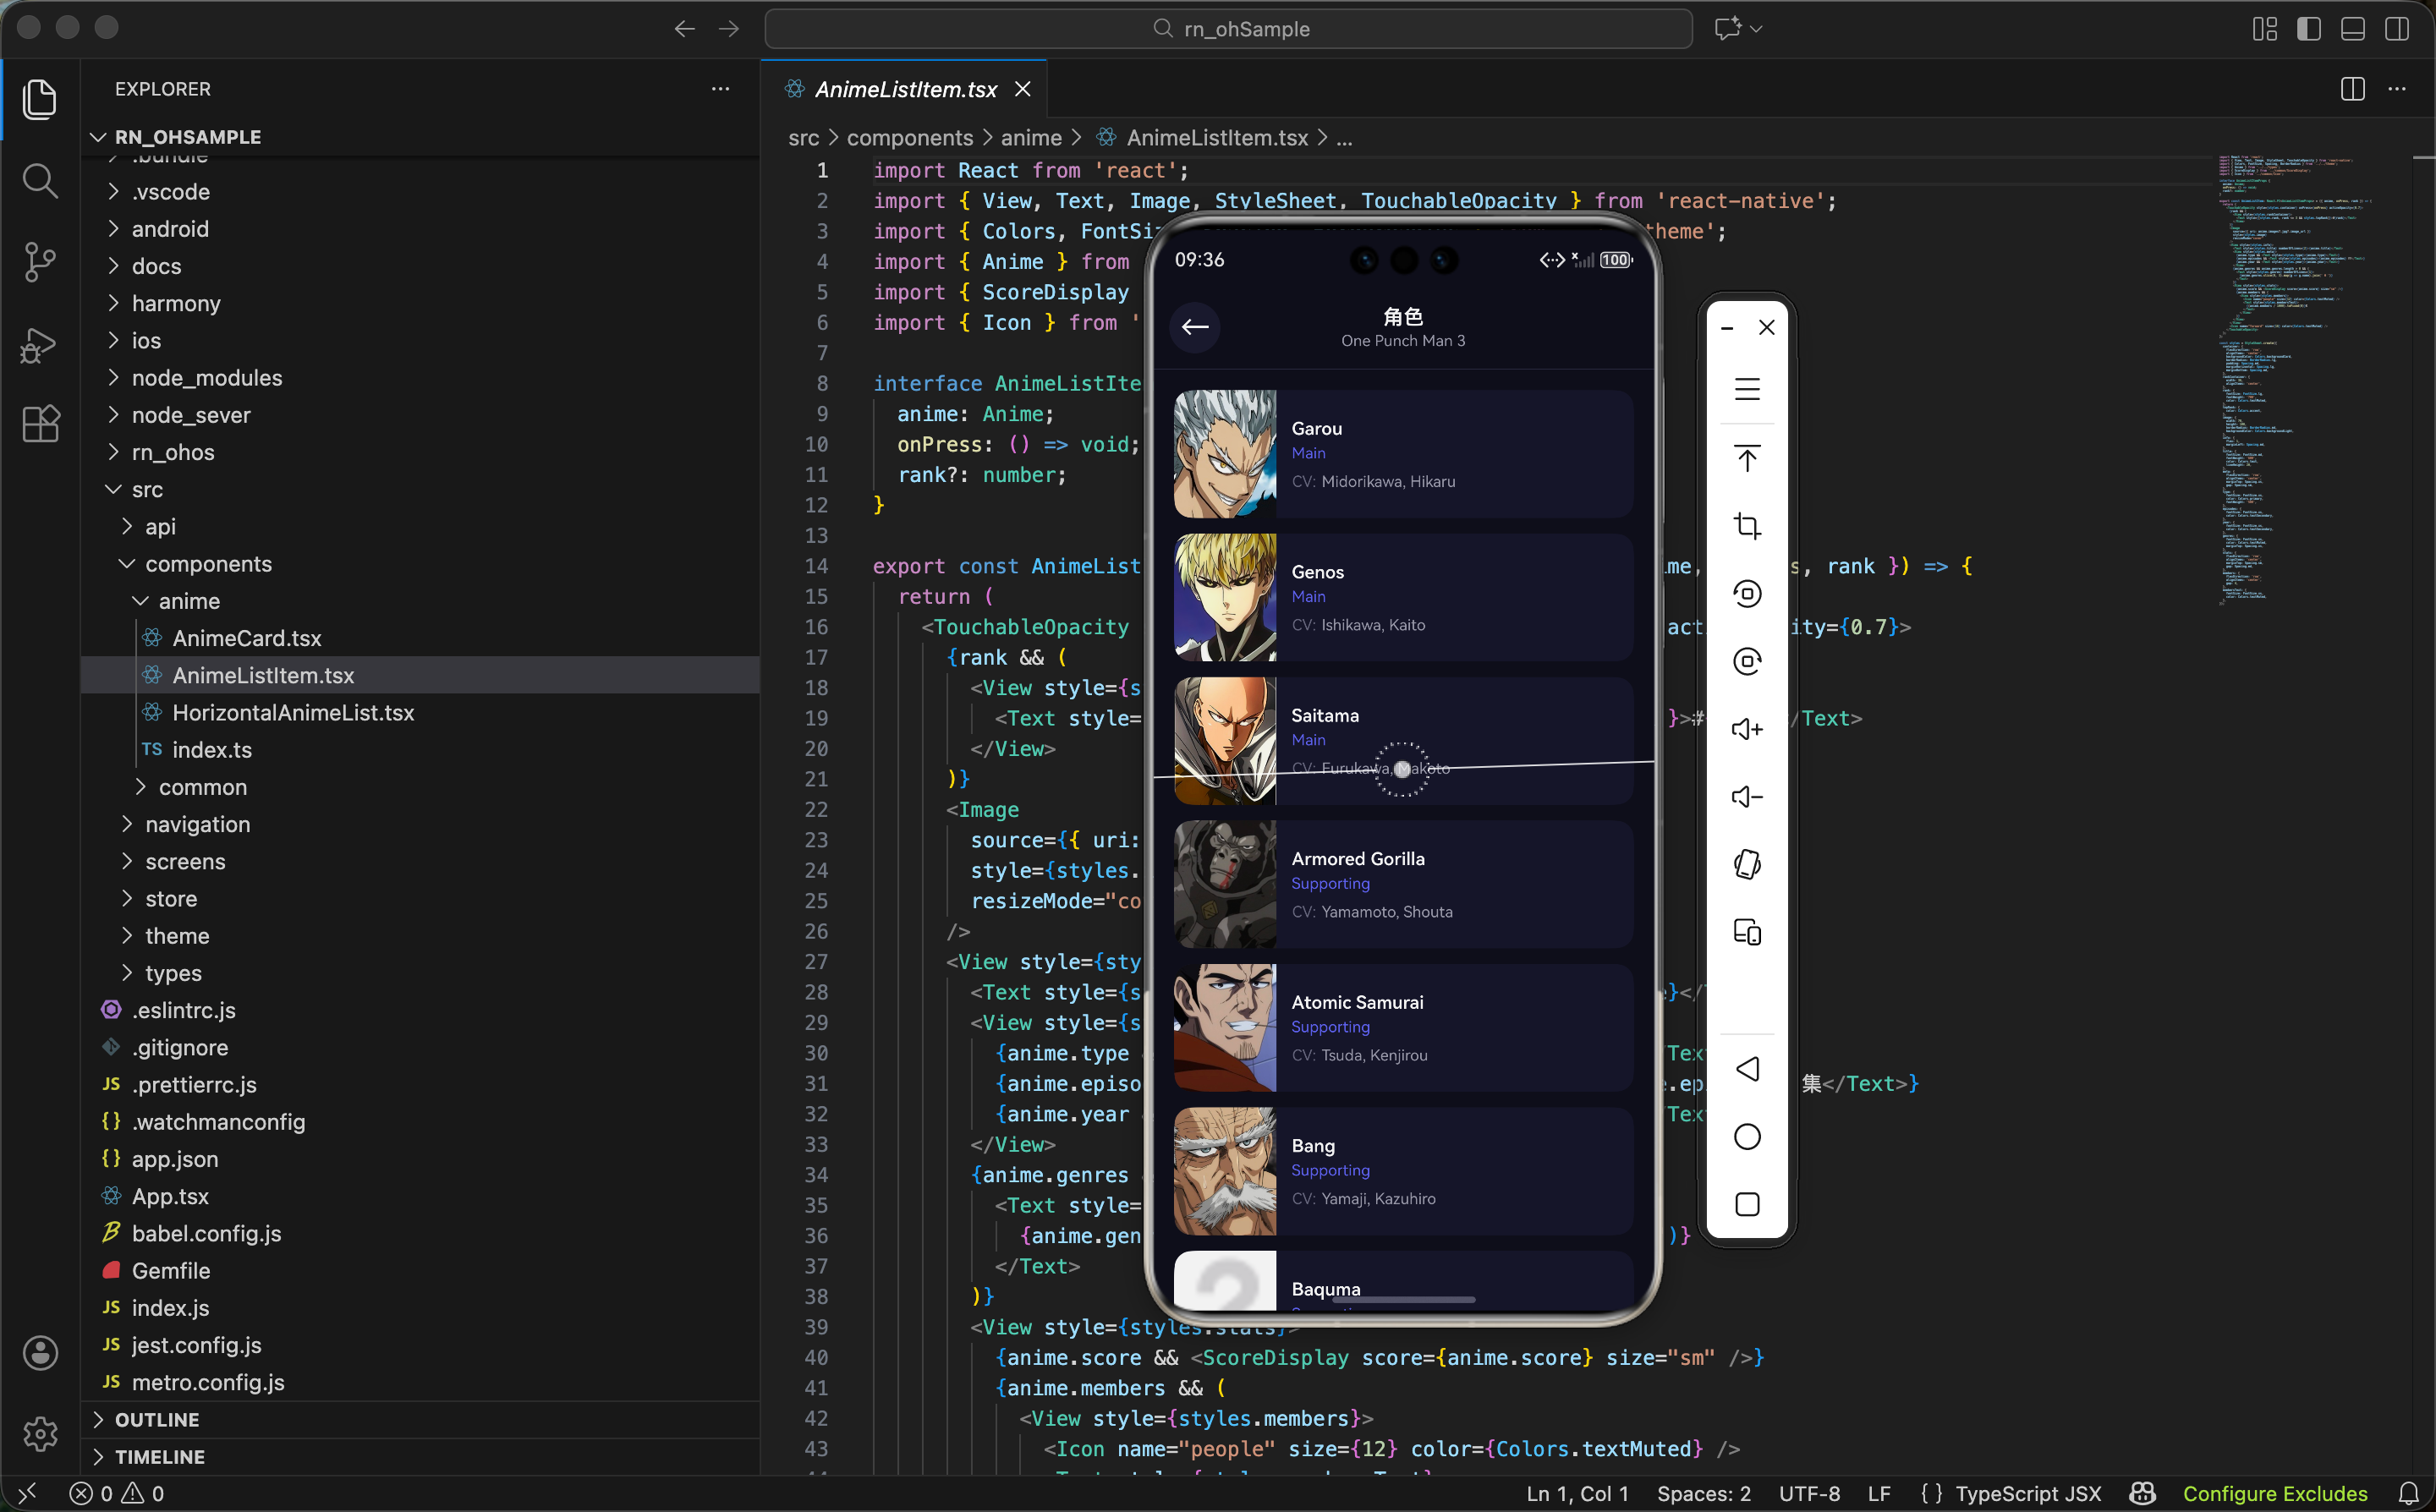
Task: Select the AnimeListItem.tsx editor tab
Action: pos(905,89)
